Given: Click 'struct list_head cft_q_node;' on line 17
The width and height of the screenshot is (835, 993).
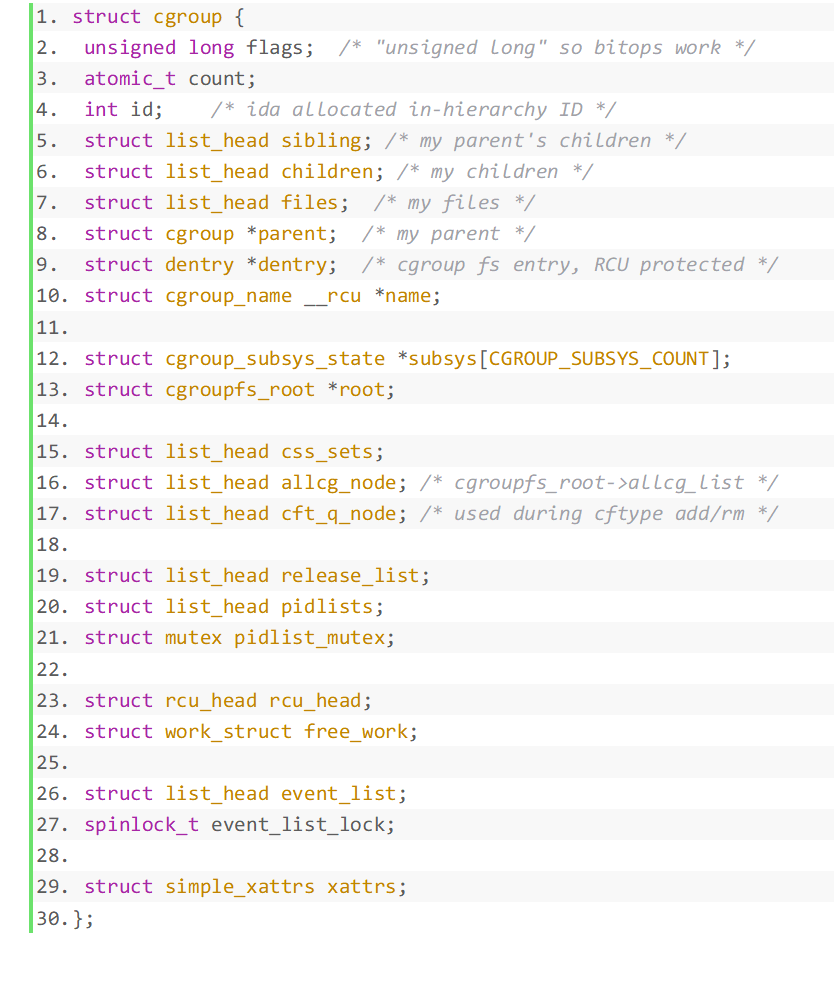Looking at the screenshot, I should [245, 514].
